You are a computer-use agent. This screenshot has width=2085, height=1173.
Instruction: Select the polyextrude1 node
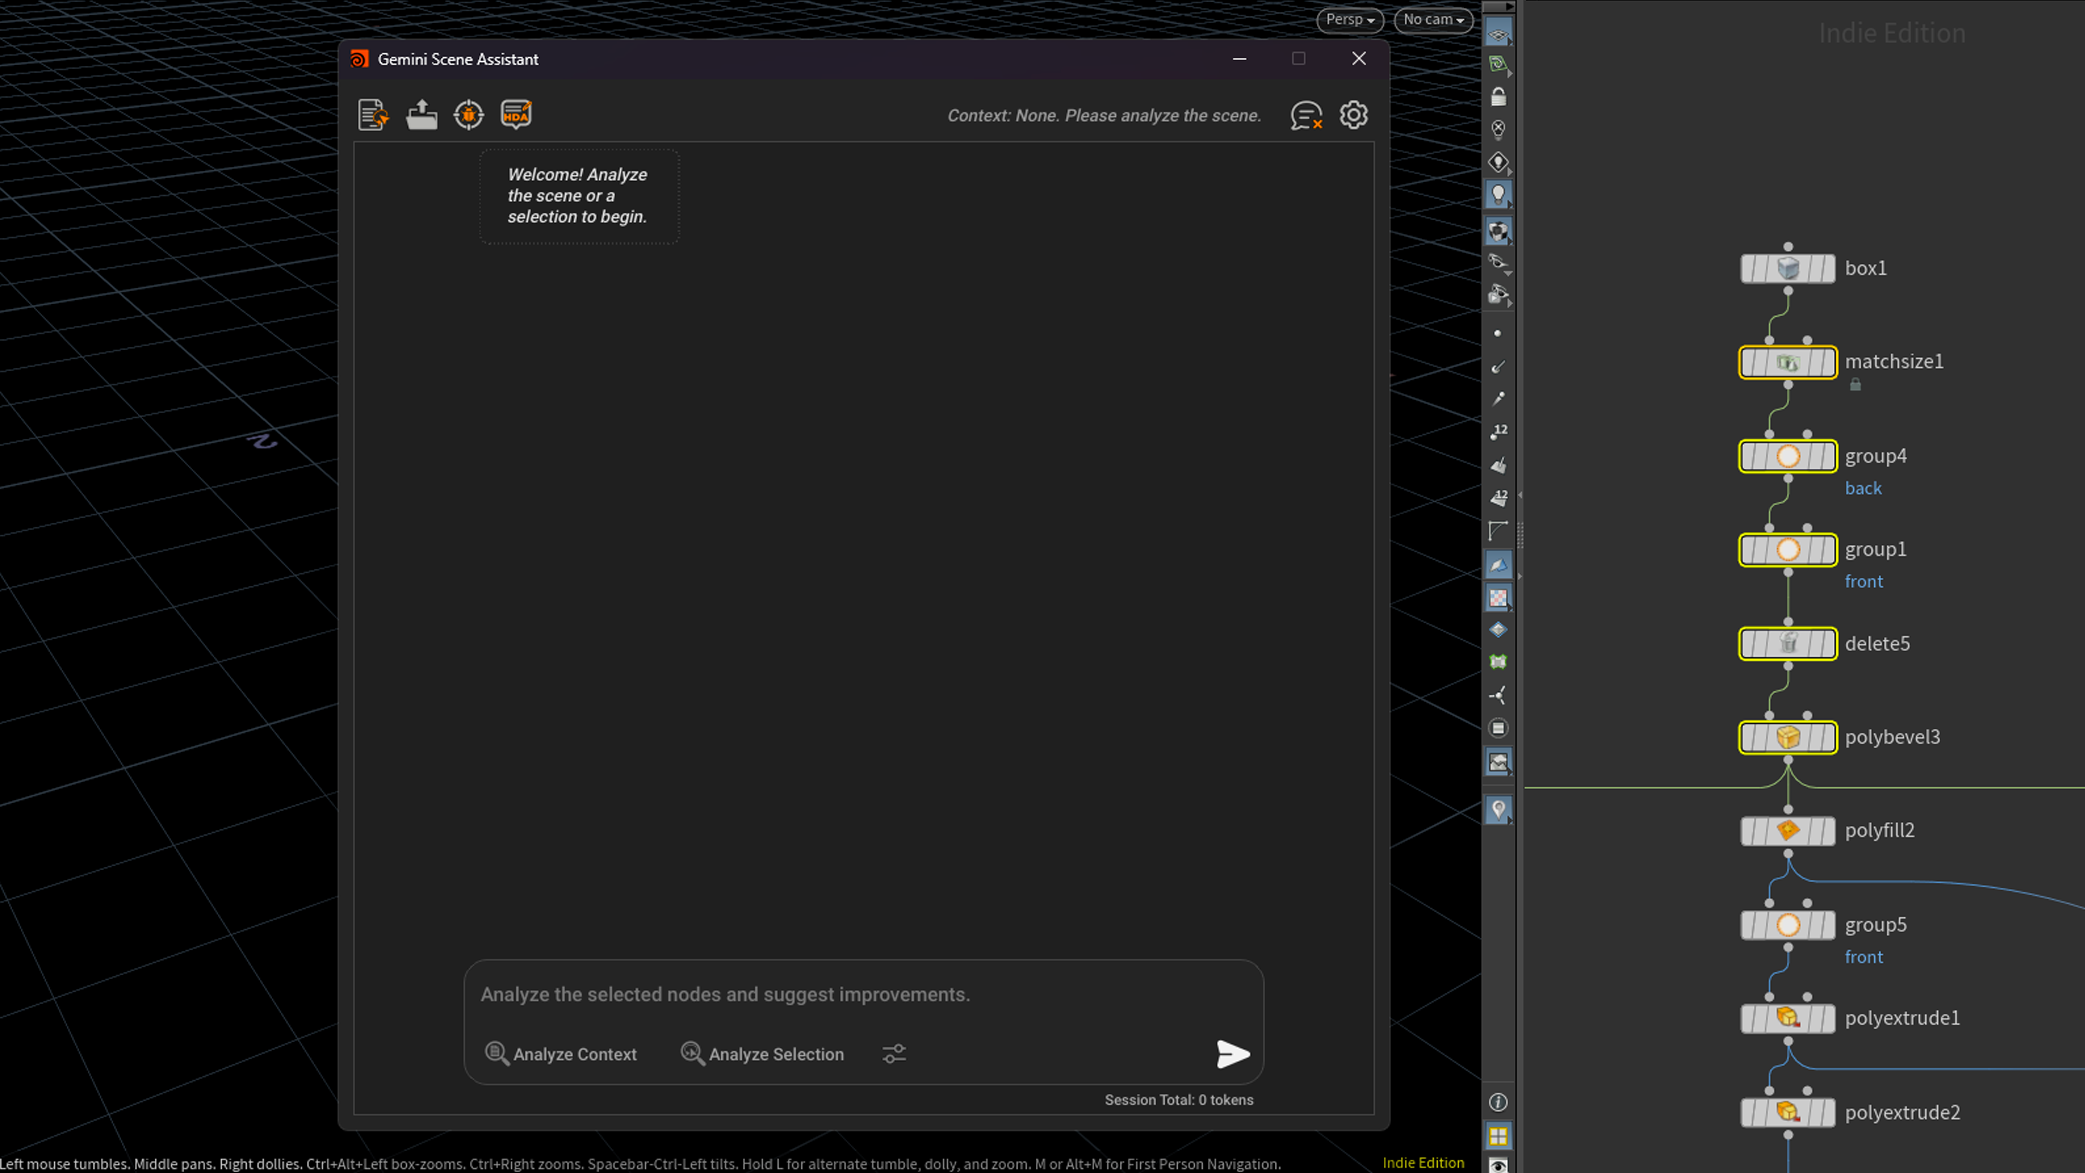[x=1787, y=1018]
